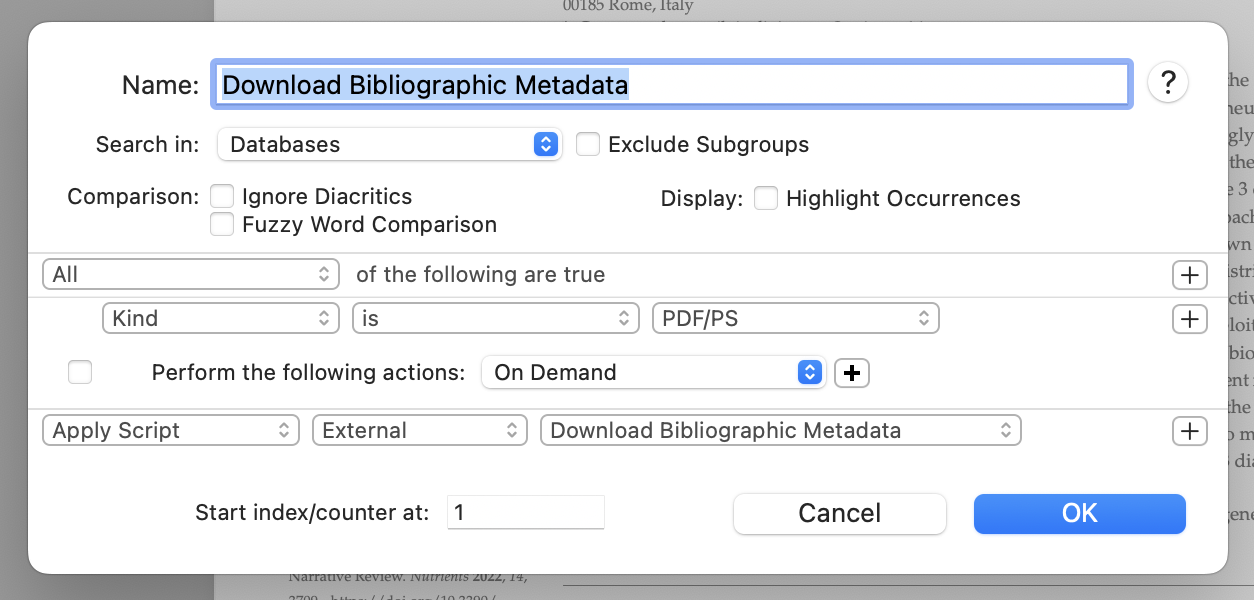
Task: Open the All/Any match dropdown
Action: (x=191, y=274)
